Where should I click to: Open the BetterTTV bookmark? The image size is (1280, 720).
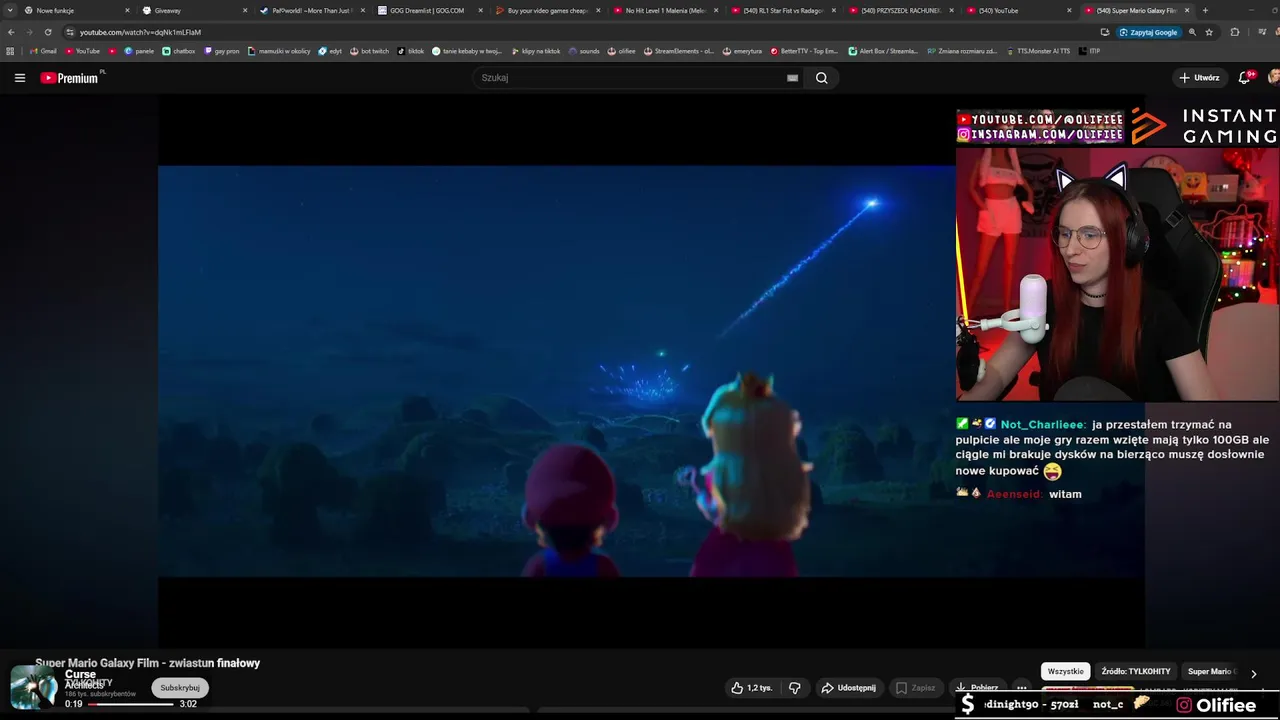click(804, 51)
